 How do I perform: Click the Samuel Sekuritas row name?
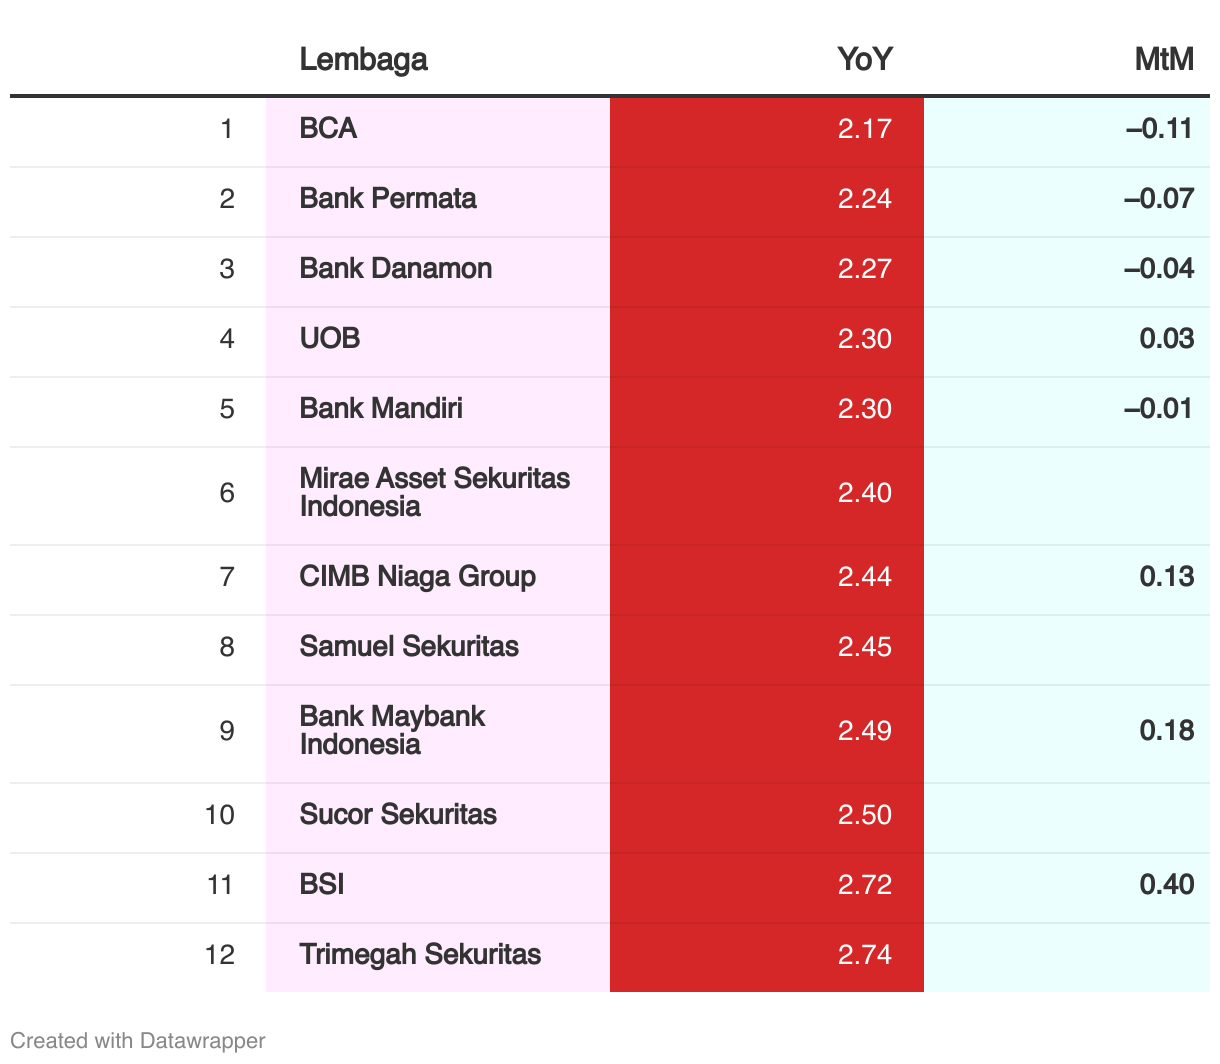(409, 647)
